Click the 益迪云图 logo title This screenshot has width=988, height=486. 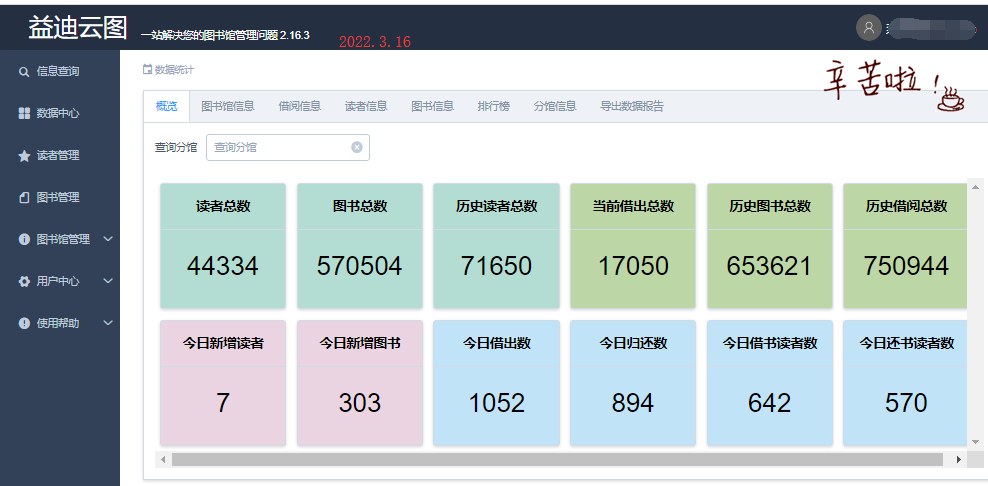tap(77, 29)
